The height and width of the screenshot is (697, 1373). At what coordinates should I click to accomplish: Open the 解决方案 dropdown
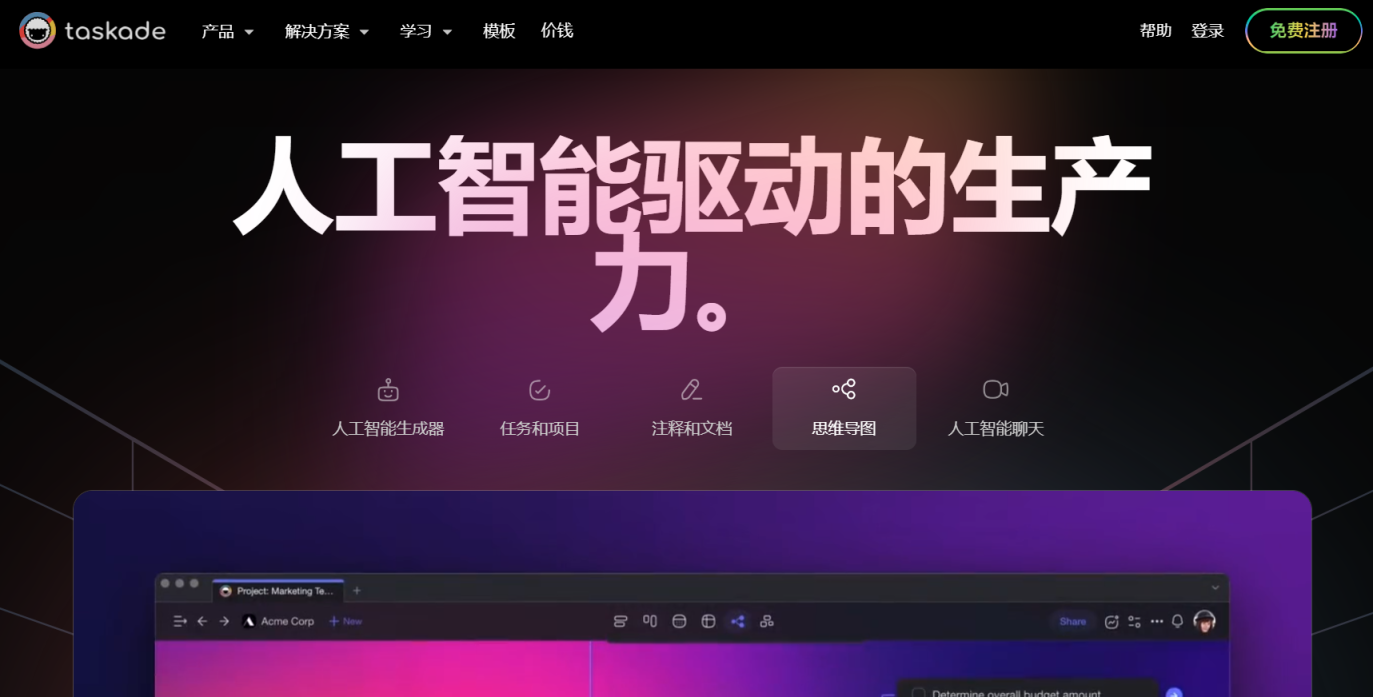(327, 31)
